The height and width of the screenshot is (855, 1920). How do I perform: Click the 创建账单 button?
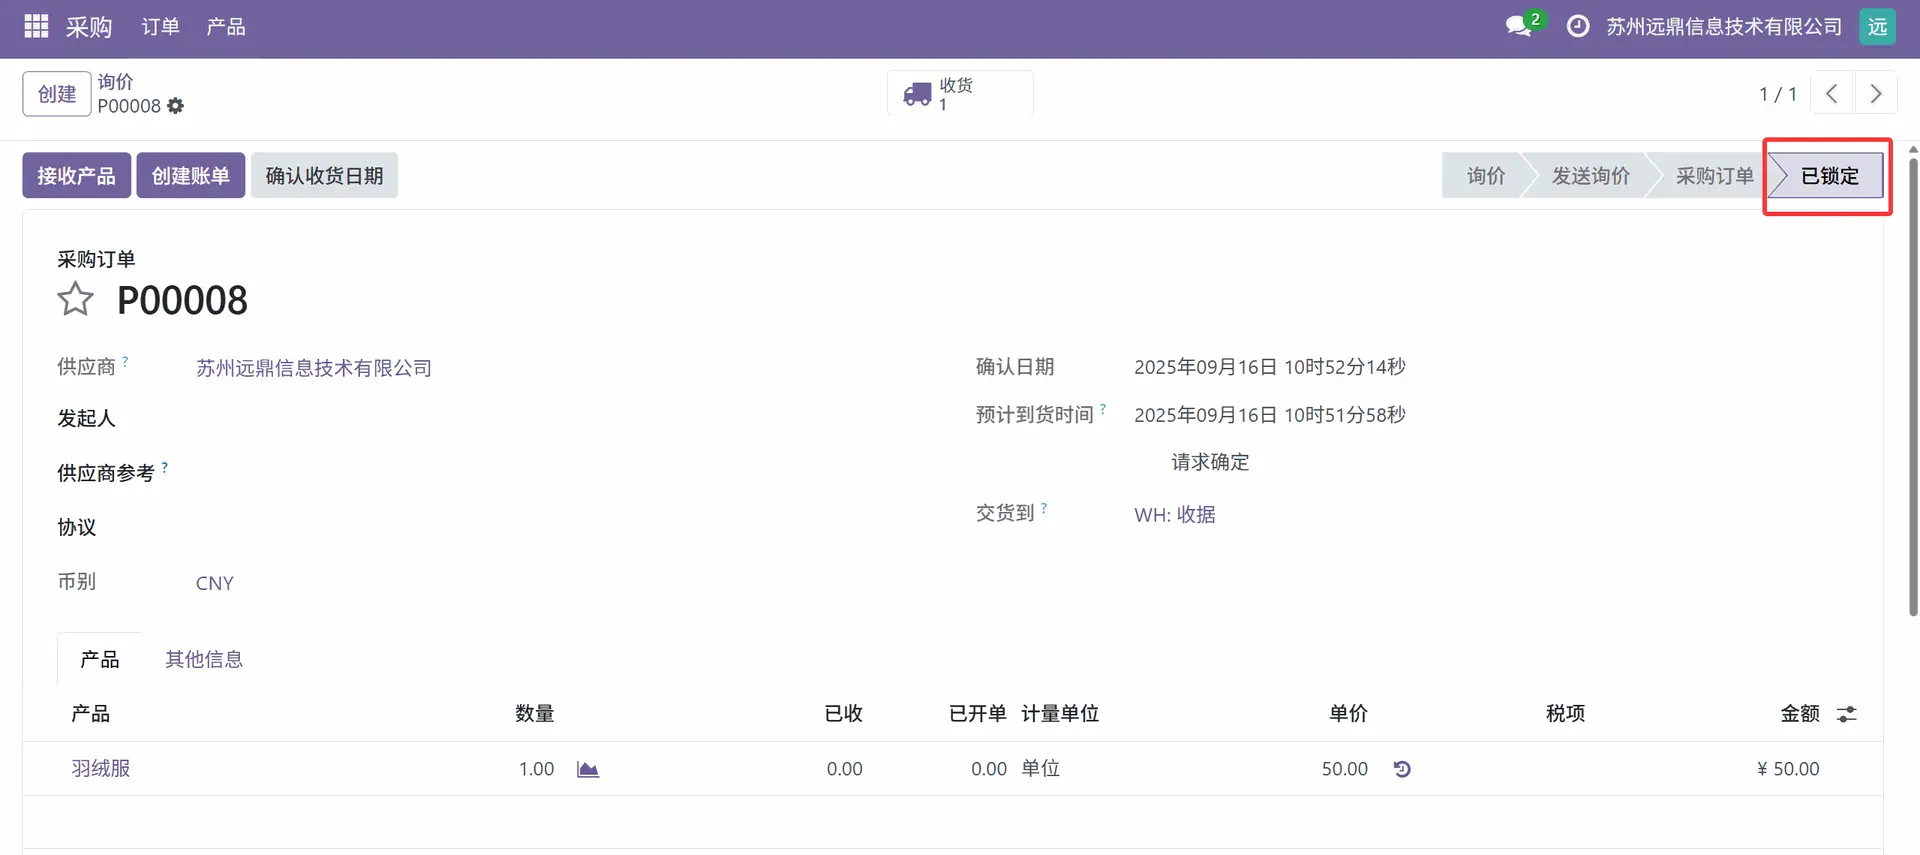point(190,176)
